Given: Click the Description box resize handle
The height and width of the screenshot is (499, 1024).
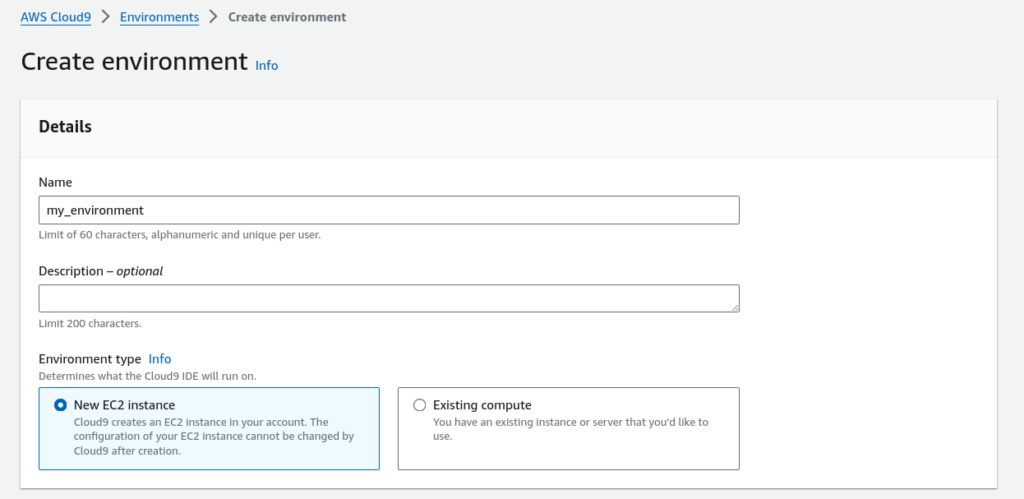Looking at the screenshot, I should point(735,308).
